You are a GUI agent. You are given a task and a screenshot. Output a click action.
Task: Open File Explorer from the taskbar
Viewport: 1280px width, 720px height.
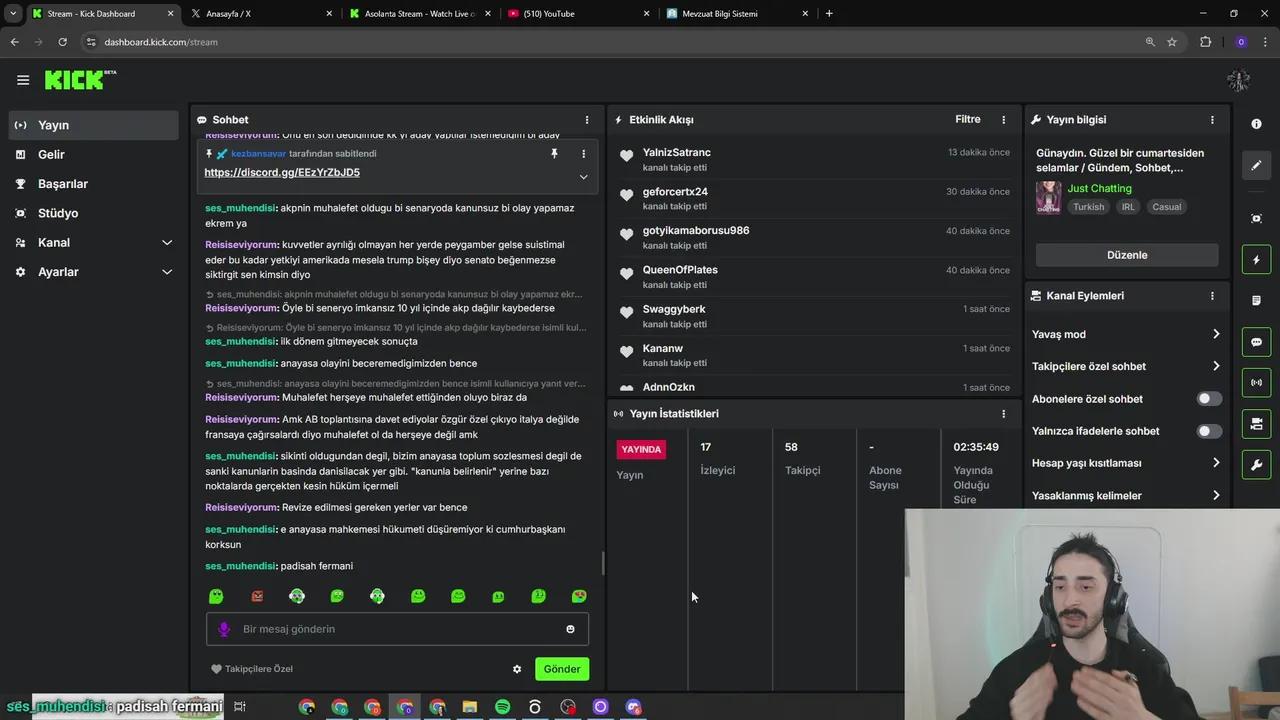(x=470, y=707)
